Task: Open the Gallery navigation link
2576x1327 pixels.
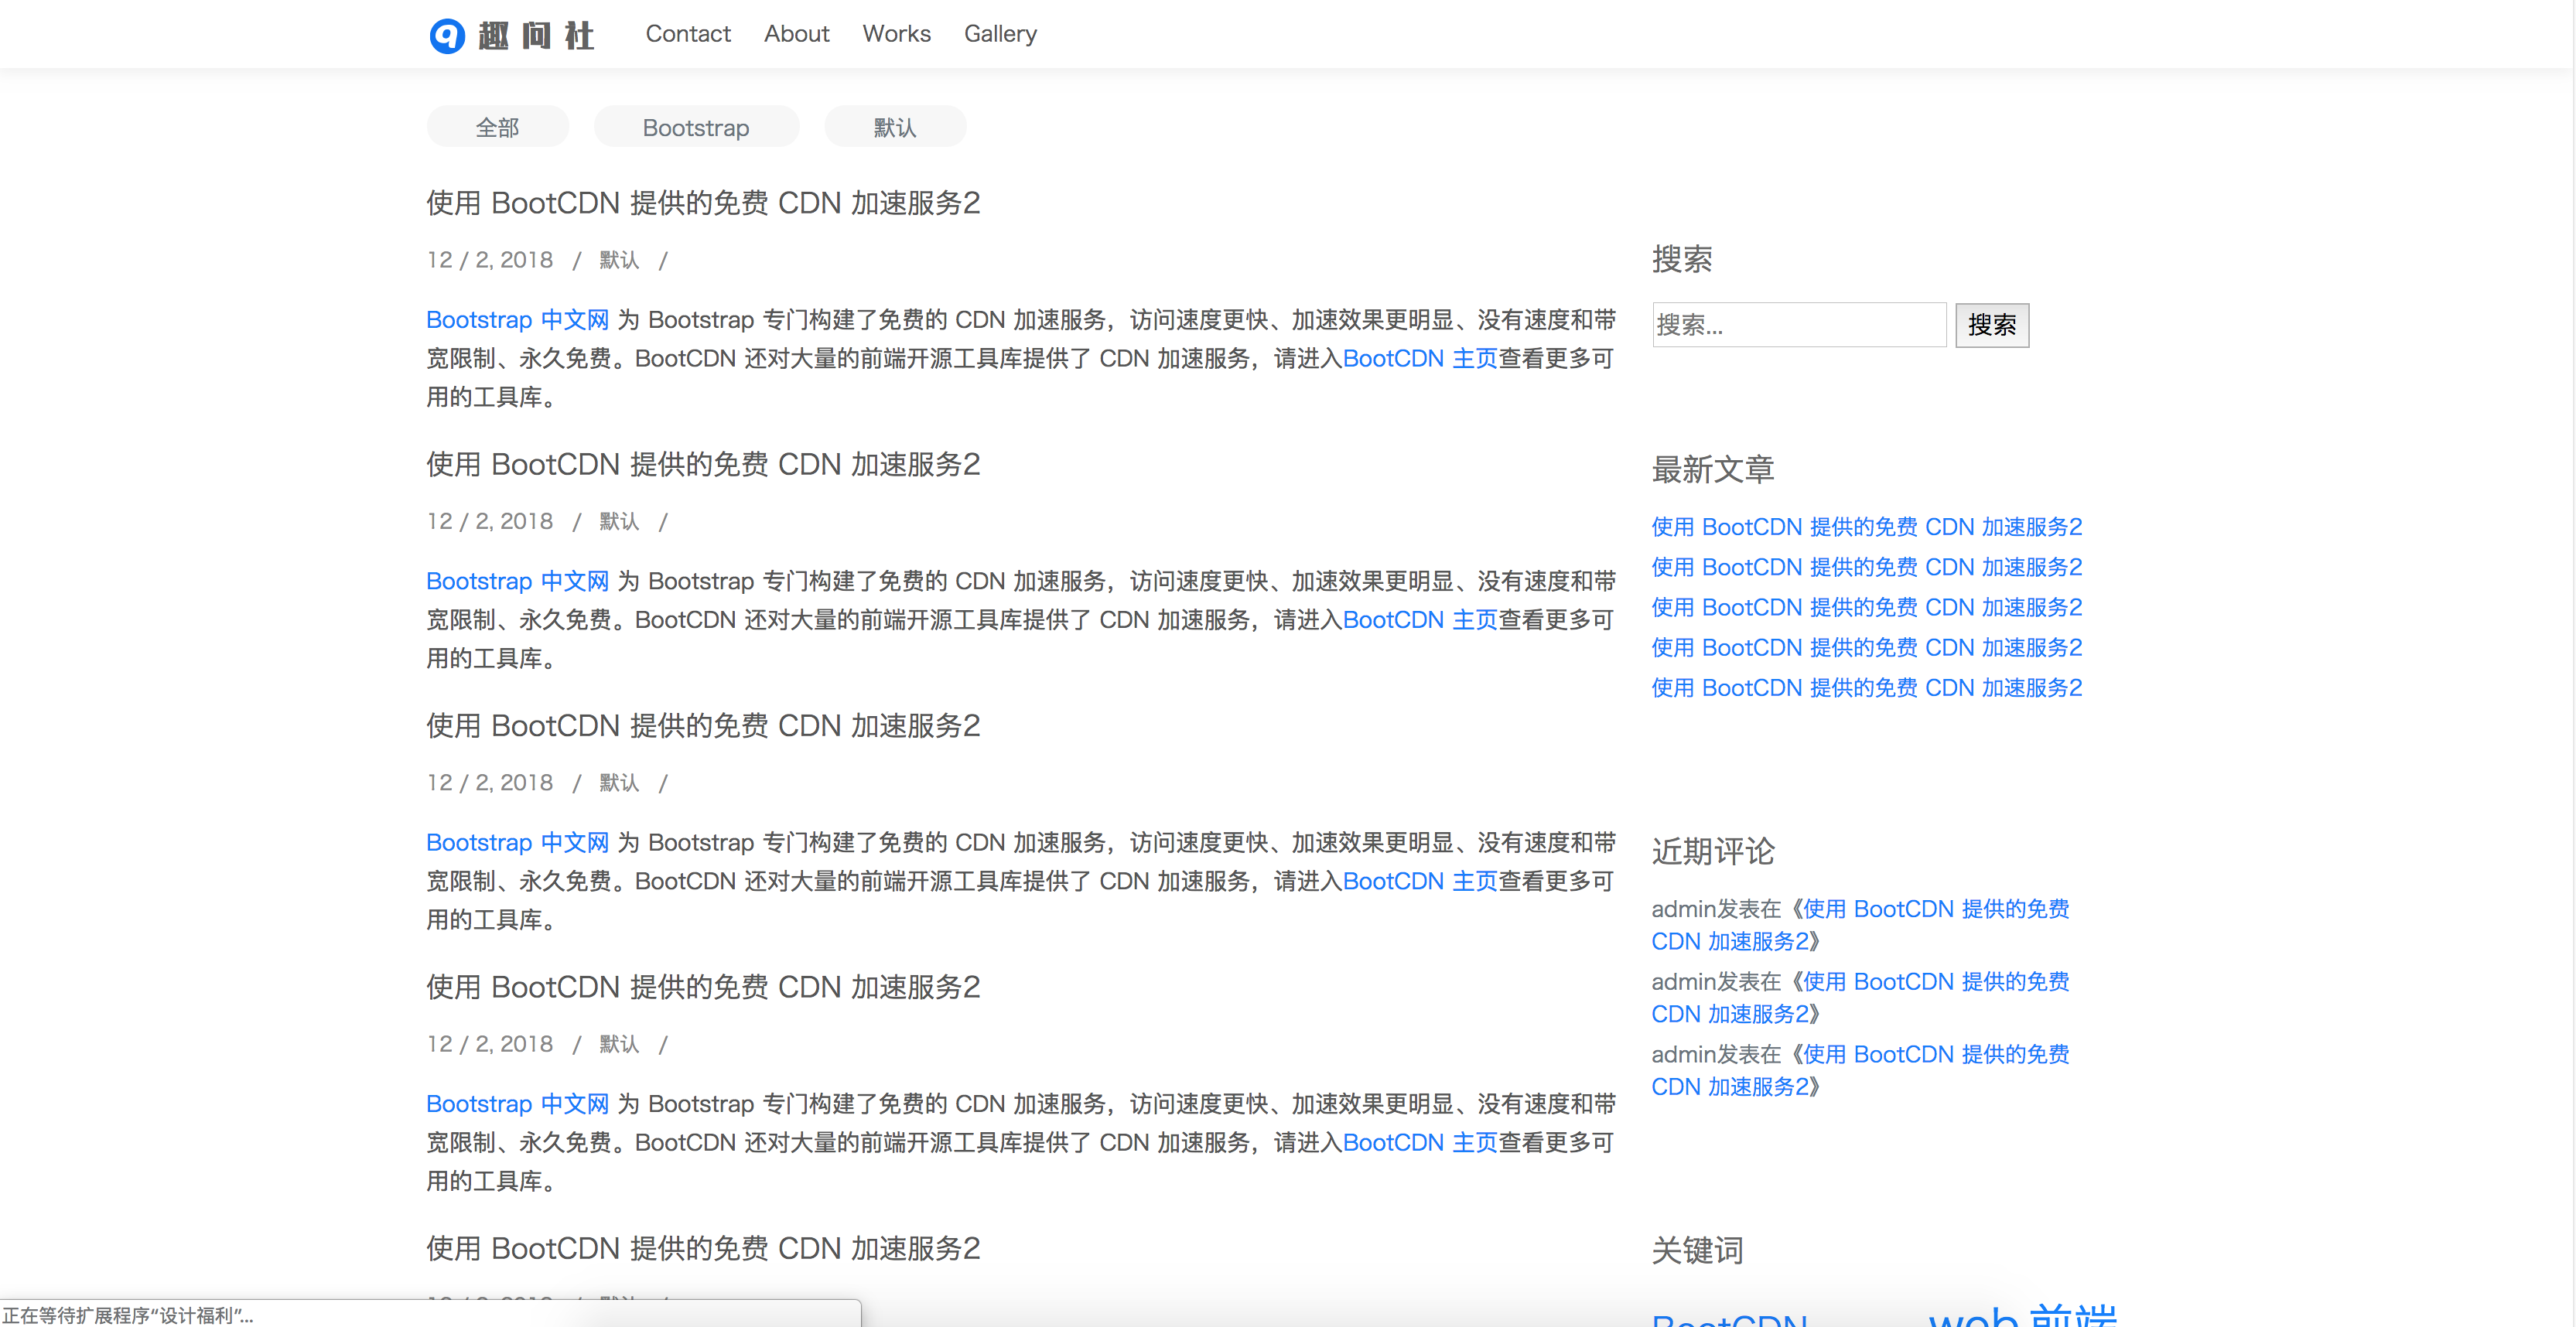Action: tap(1000, 34)
